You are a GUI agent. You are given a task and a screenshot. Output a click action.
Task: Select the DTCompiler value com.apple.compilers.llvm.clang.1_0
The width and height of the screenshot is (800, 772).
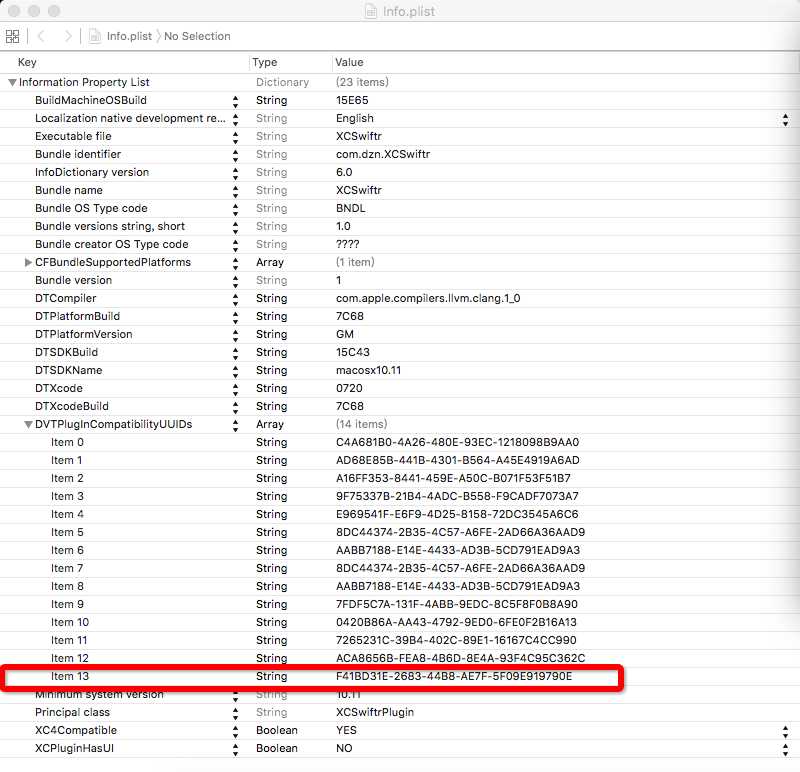pyautogui.click(x=428, y=298)
